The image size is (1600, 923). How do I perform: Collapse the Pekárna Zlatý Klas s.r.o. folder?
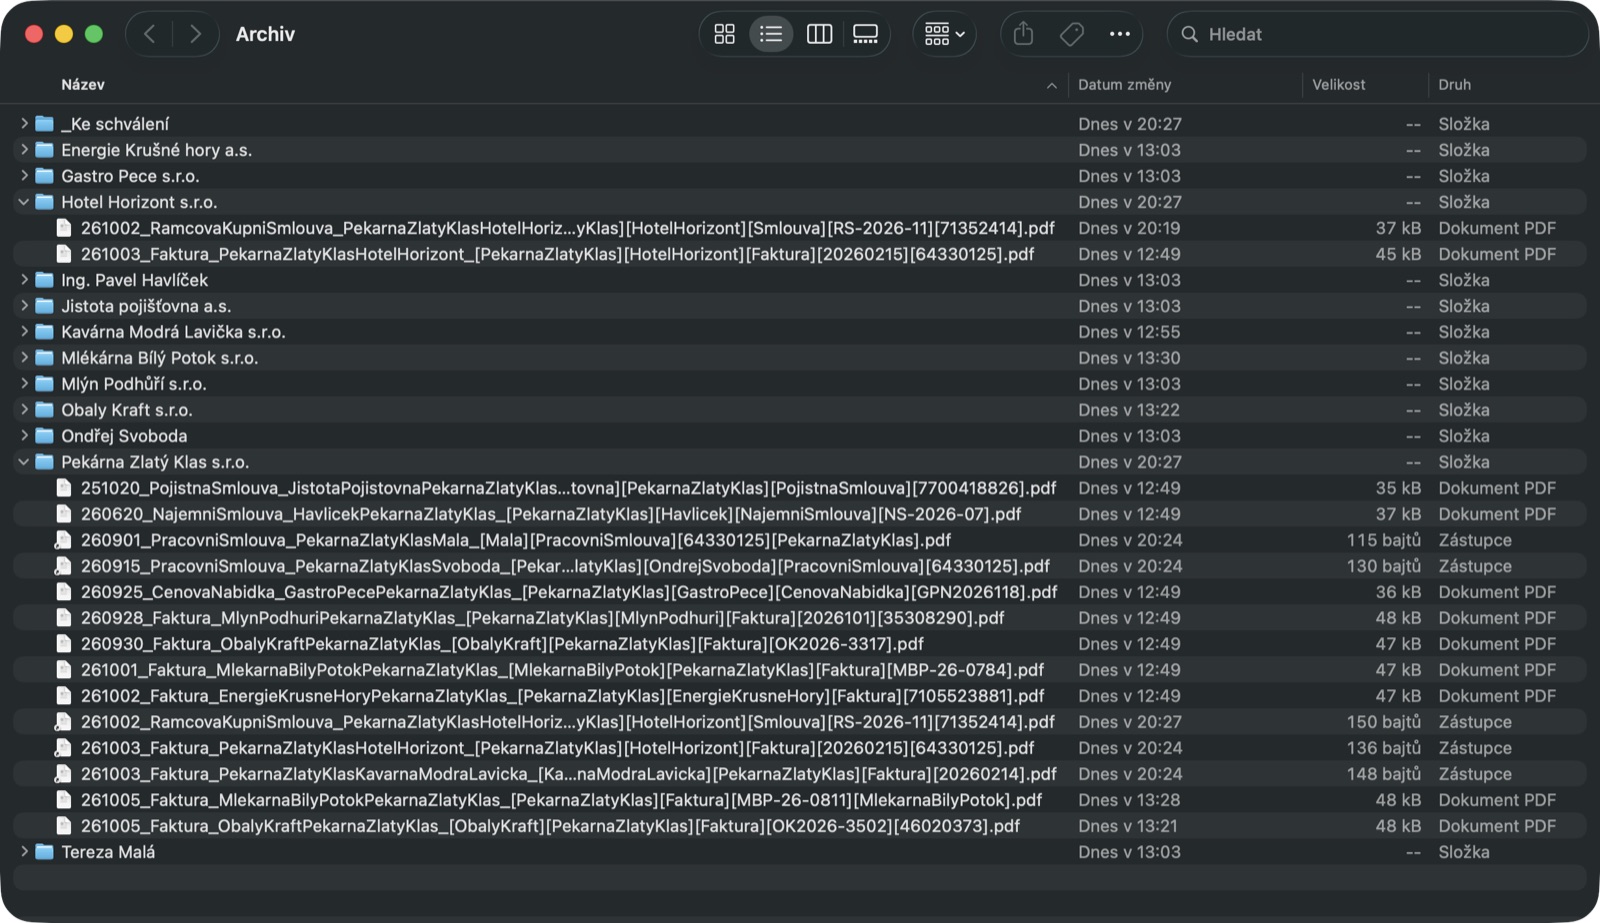tap(24, 461)
